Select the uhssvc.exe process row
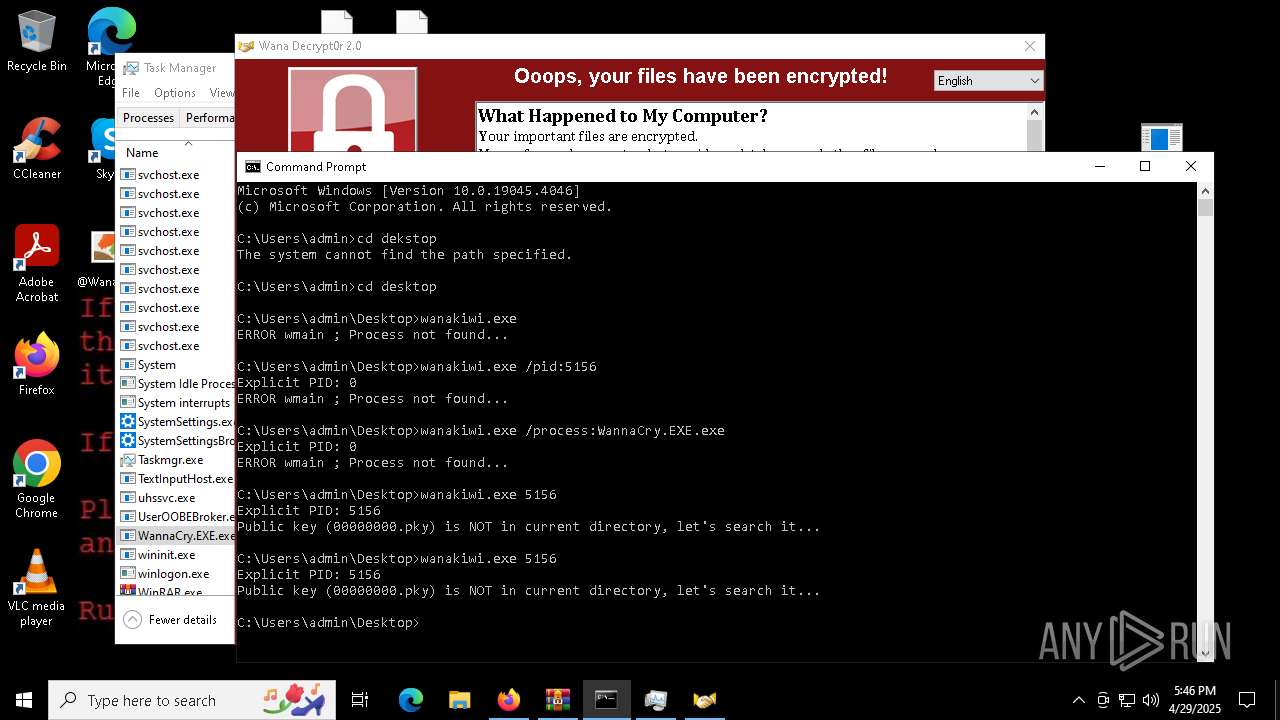1280x720 pixels. click(x=177, y=498)
